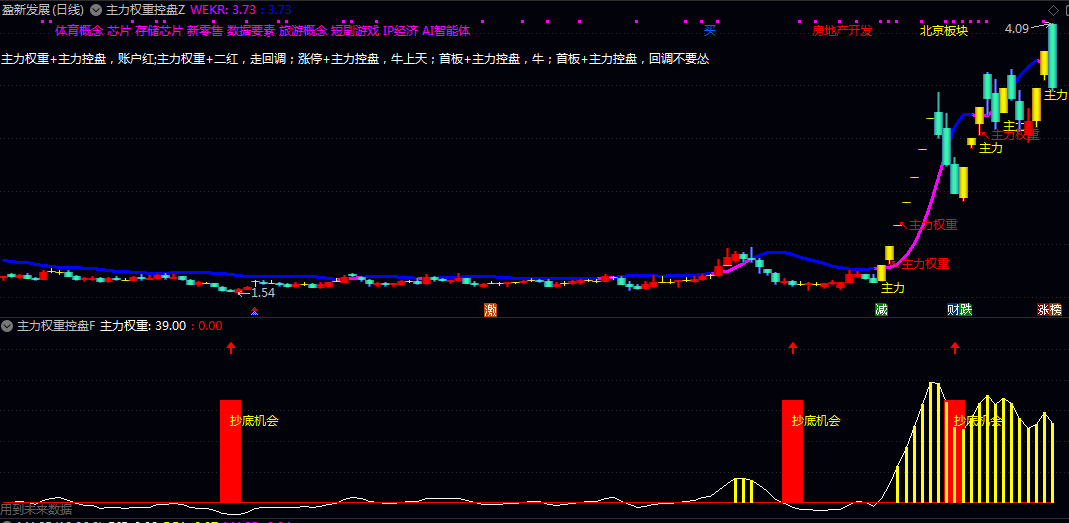Open the IP经济 concept tag

(x=401, y=31)
